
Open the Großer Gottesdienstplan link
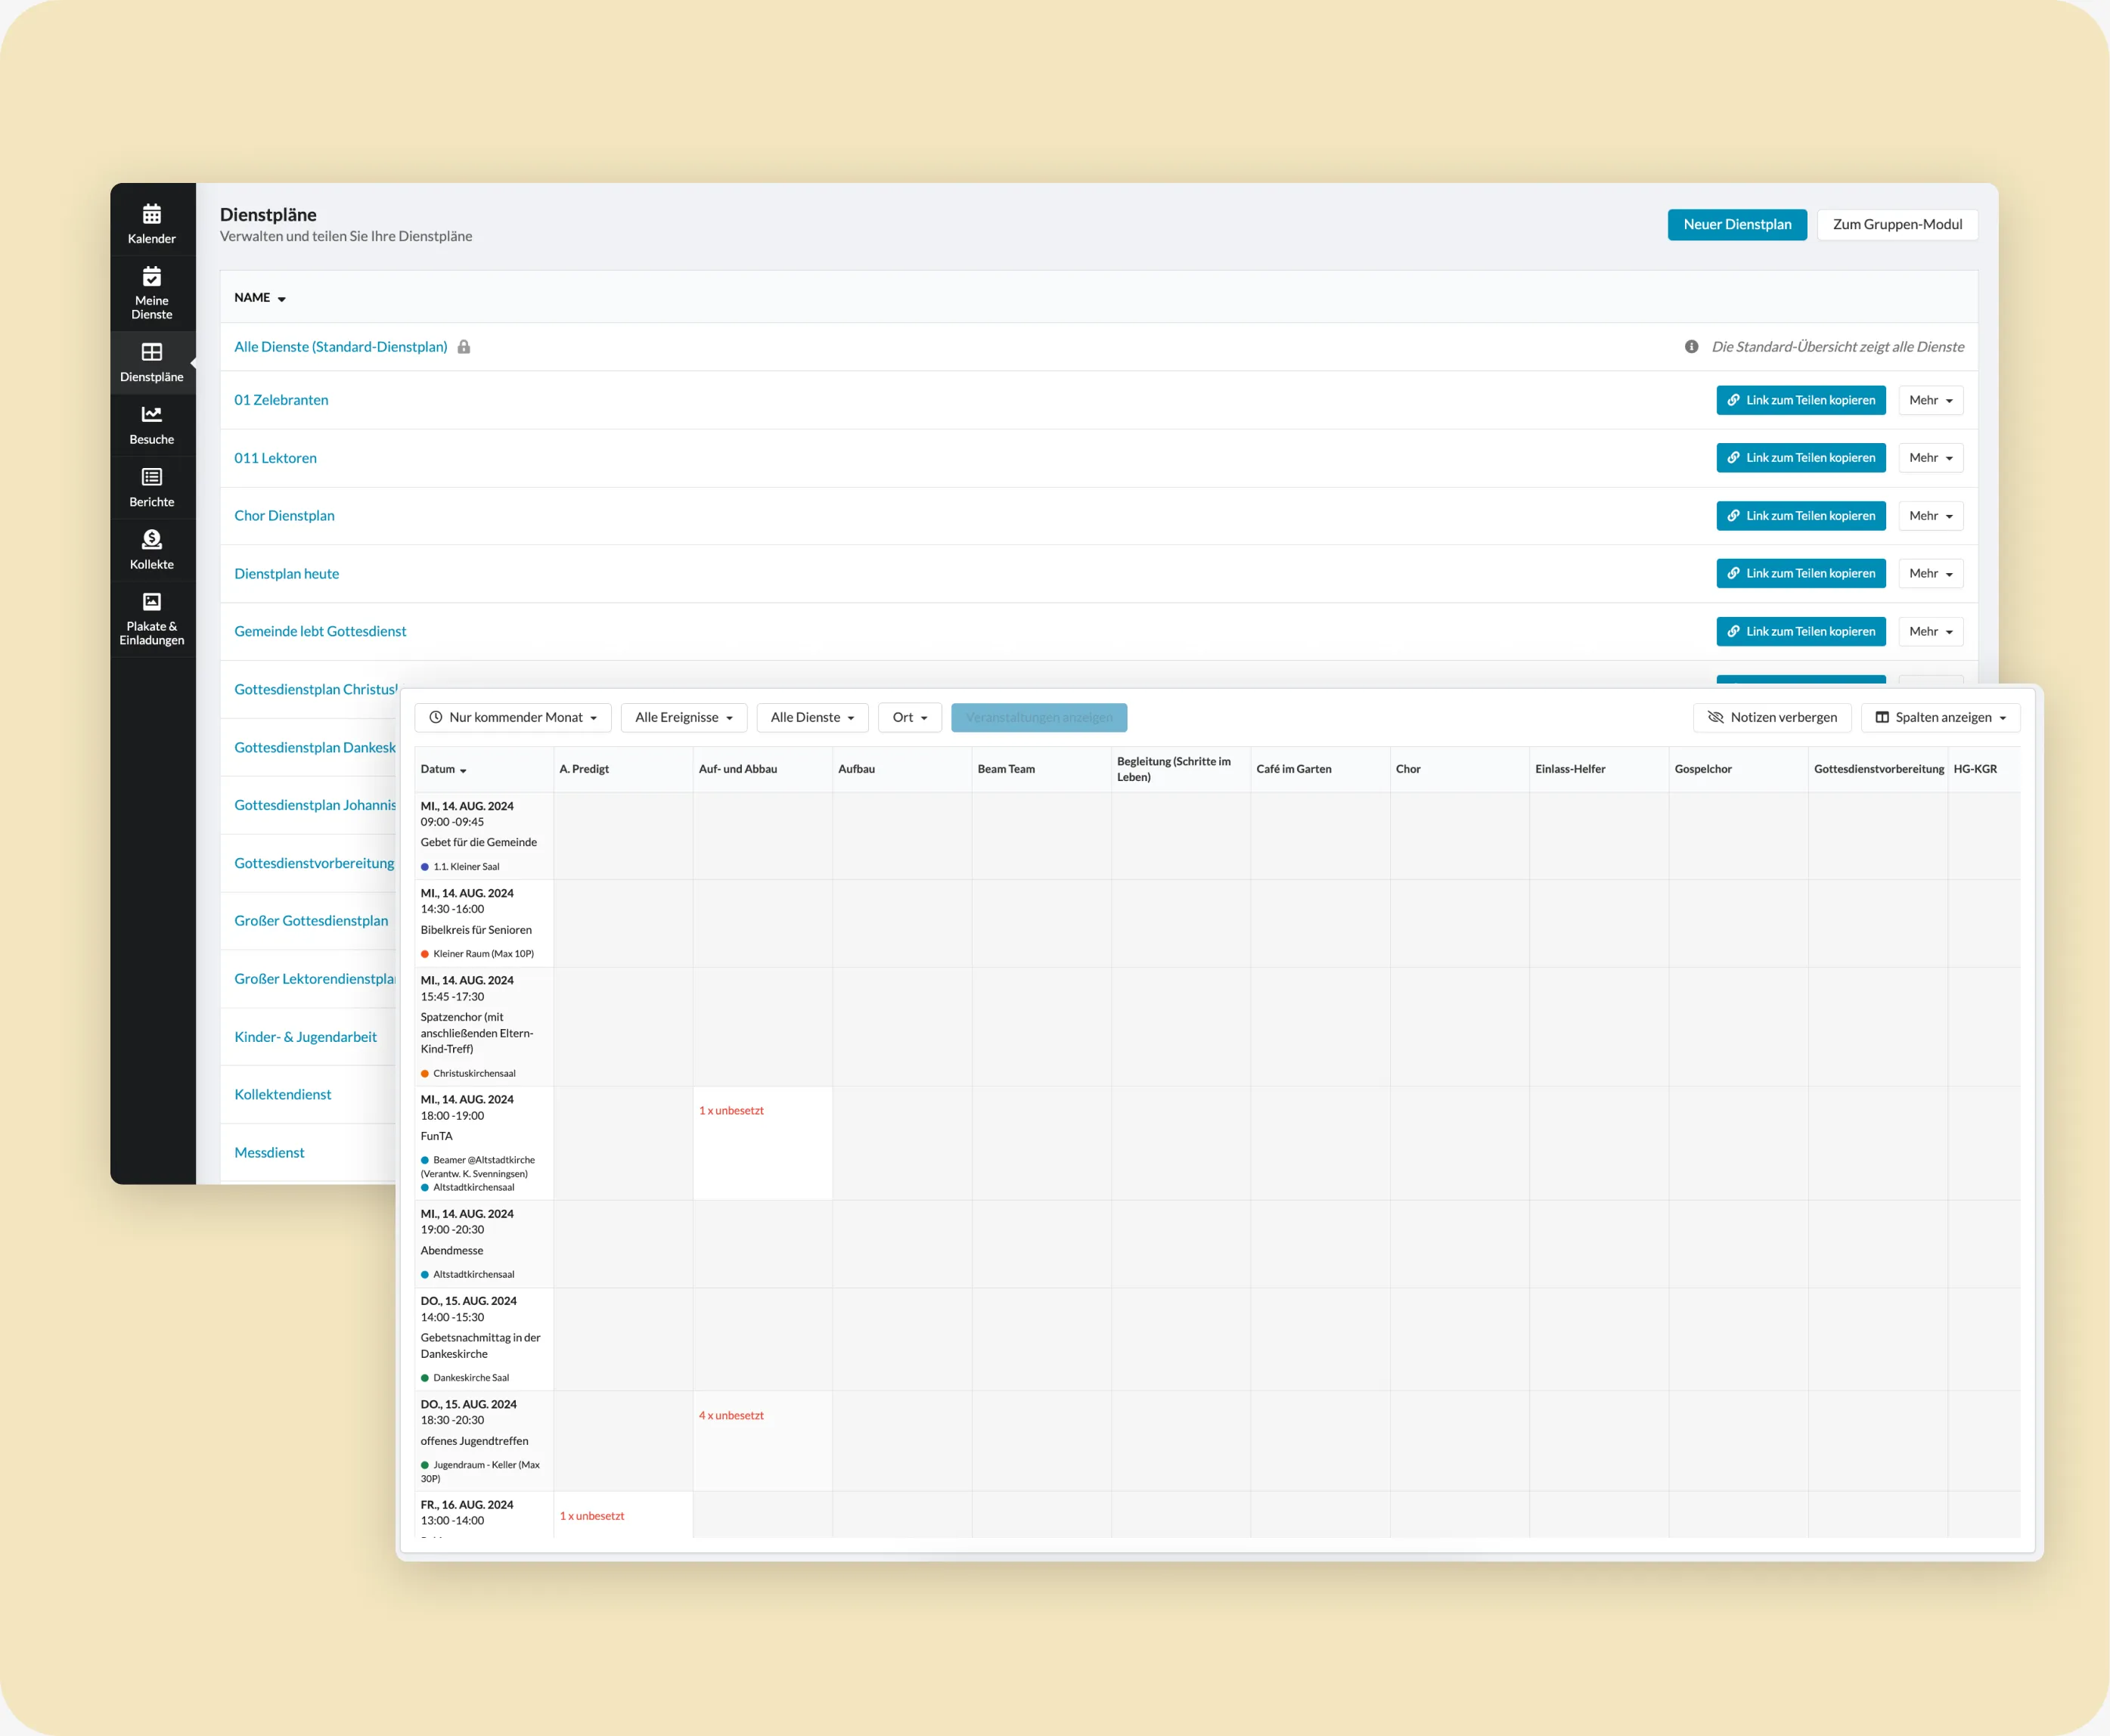pyautogui.click(x=311, y=921)
